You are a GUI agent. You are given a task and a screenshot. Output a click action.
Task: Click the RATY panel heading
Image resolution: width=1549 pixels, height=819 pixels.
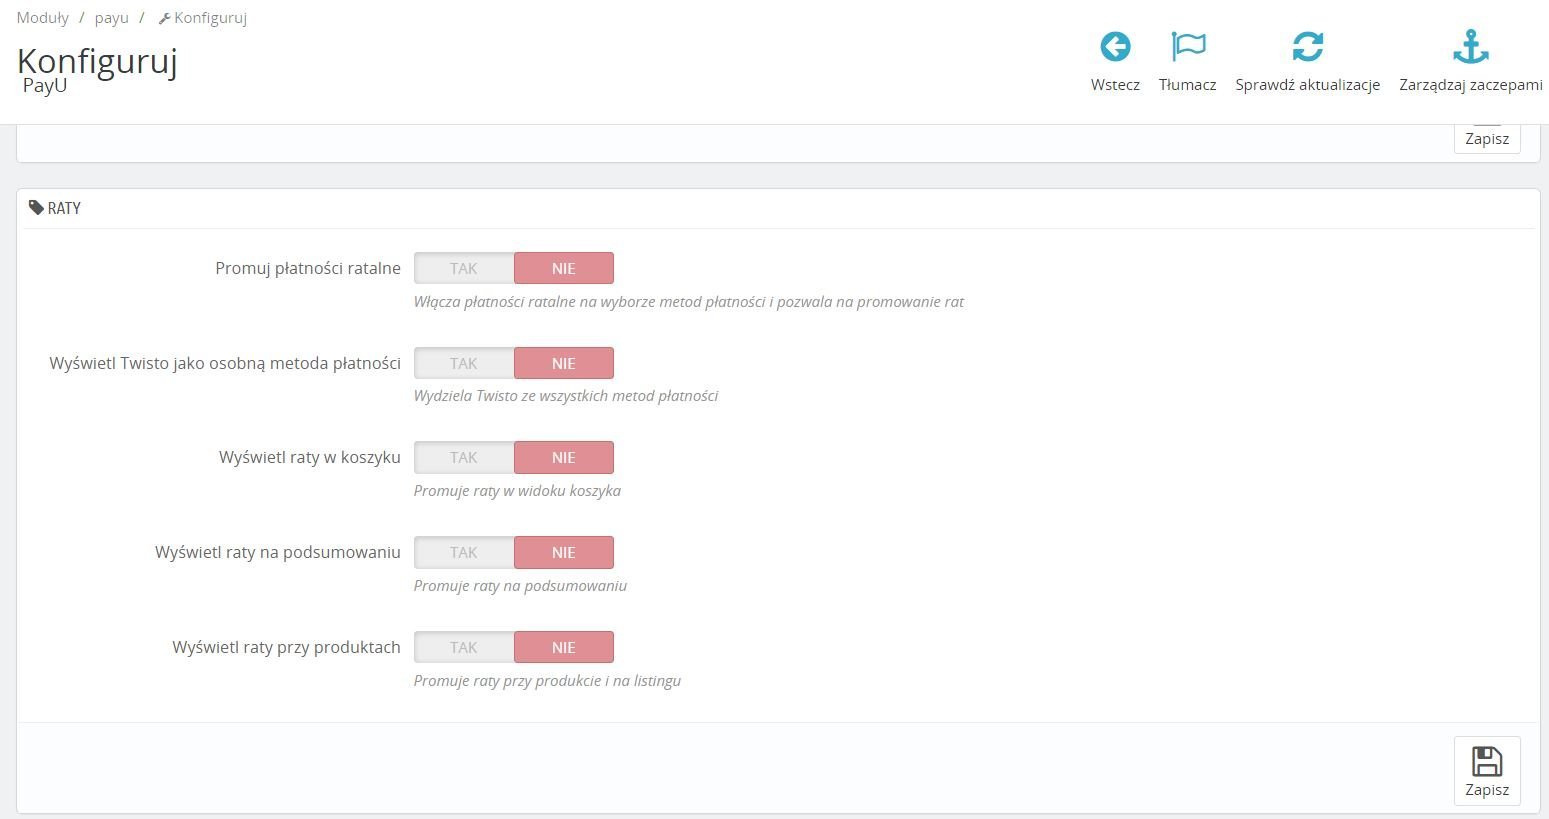64,208
